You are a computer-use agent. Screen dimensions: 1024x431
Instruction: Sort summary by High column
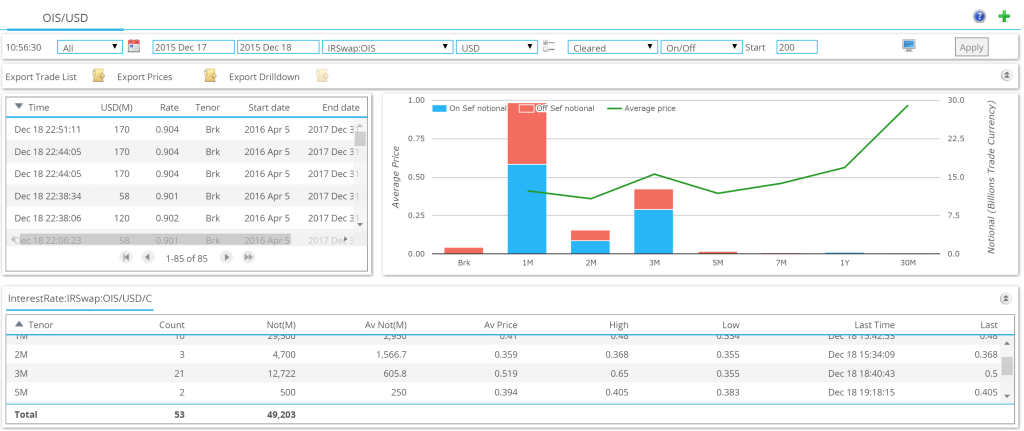[x=618, y=325]
